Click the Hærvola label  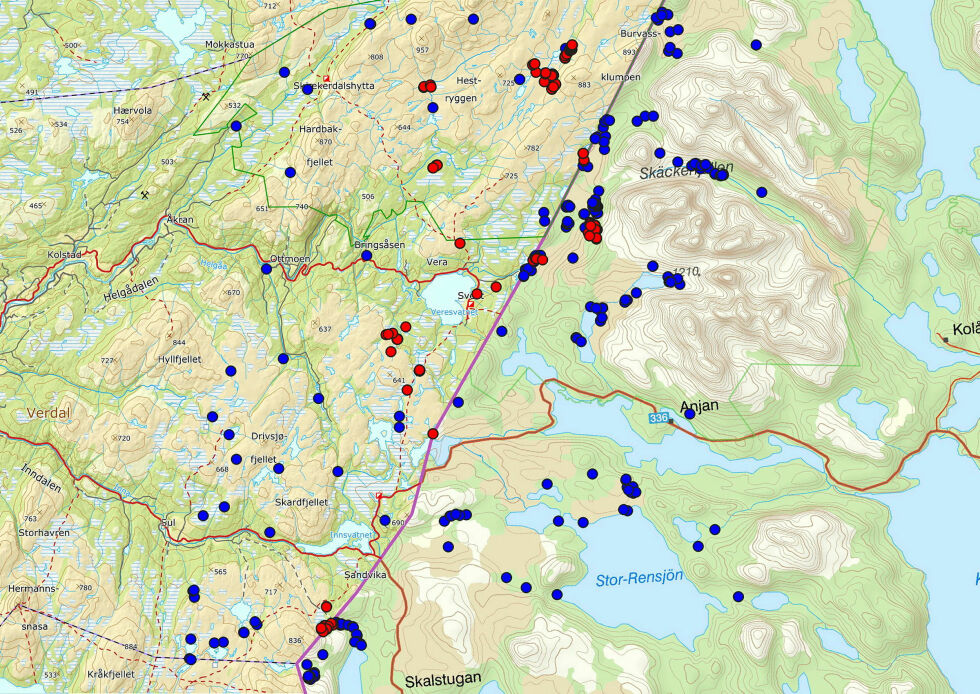132,110
